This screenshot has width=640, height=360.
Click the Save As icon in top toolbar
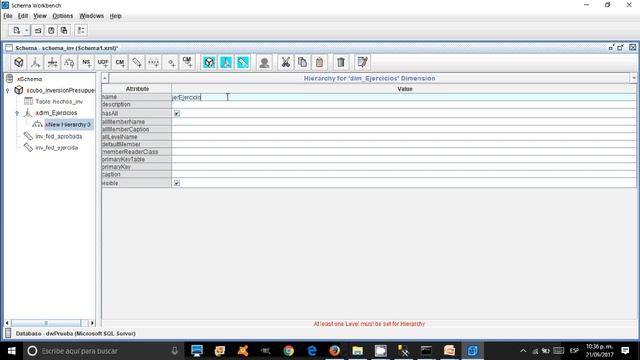click(64, 31)
